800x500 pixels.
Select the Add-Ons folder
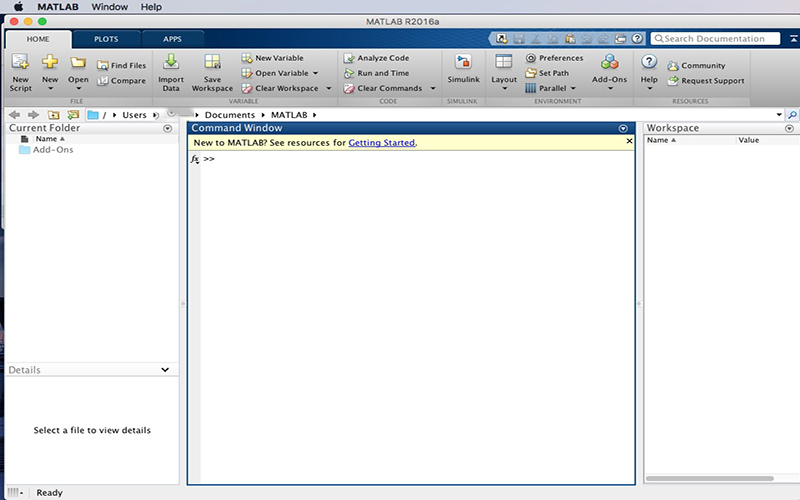(46, 150)
